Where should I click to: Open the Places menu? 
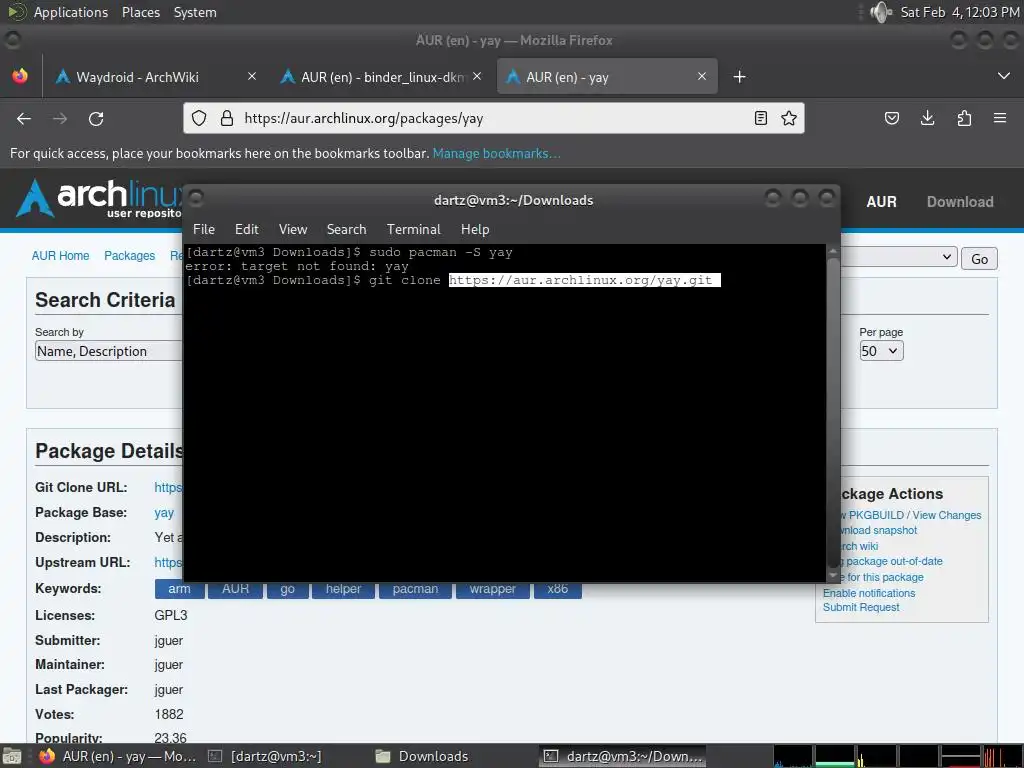[x=141, y=12]
